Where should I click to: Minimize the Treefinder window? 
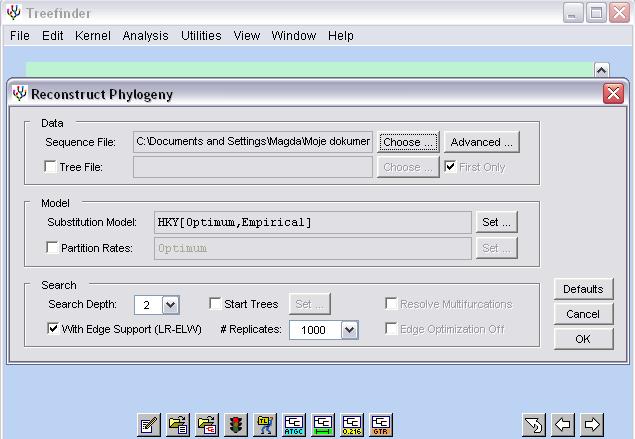(x=573, y=13)
